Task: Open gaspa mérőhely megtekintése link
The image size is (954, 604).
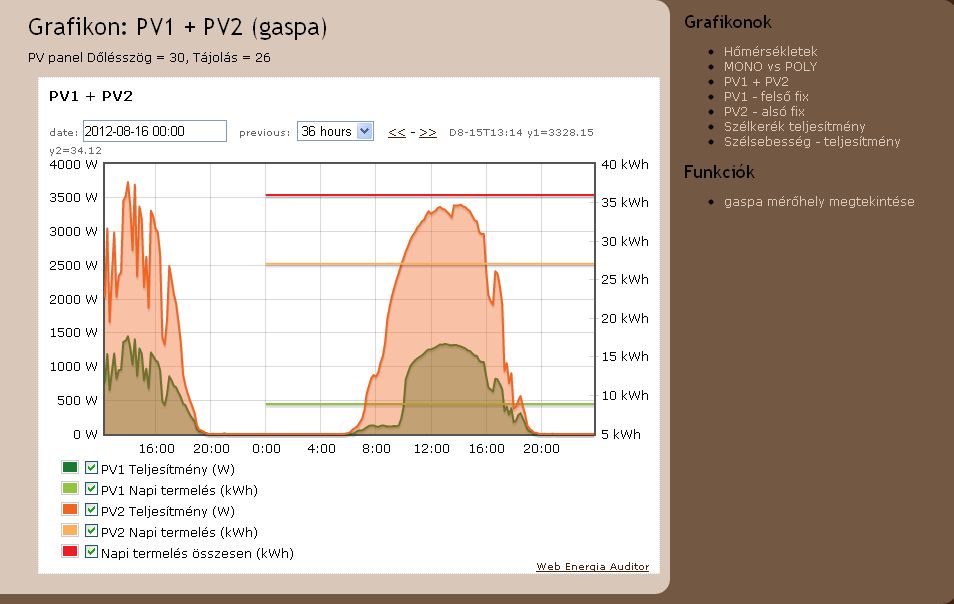Action: point(819,201)
